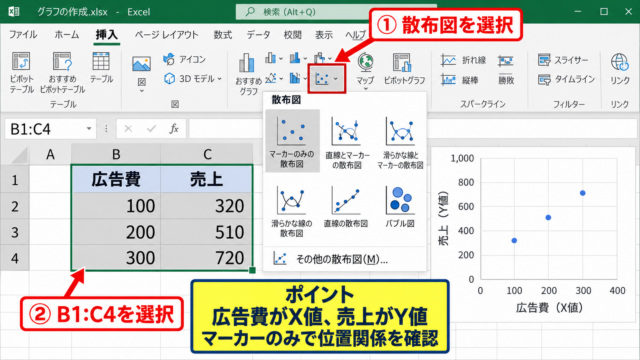Expand the scatter chart dropdown arrow
Viewport: 640px width, 360px height.
pyautogui.click(x=336, y=79)
